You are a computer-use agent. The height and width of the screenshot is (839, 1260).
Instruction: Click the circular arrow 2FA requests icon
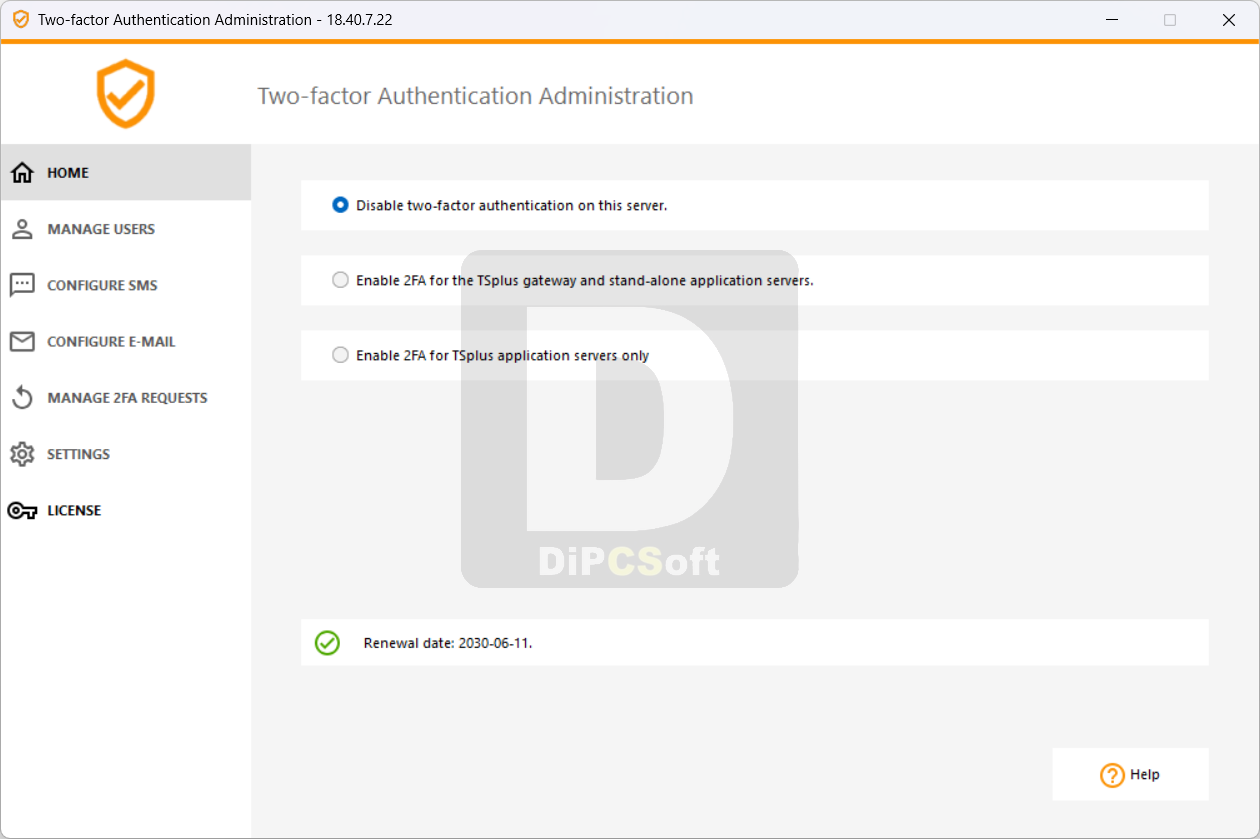pyautogui.click(x=22, y=398)
